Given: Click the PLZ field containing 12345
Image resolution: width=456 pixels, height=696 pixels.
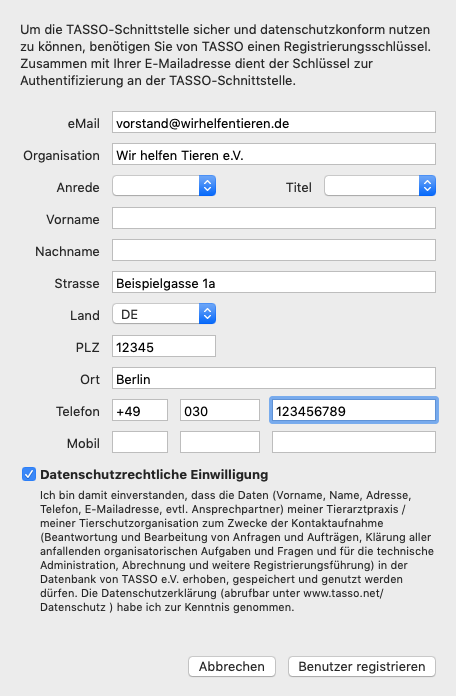Looking at the screenshot, I should click(x=164, y=346).
